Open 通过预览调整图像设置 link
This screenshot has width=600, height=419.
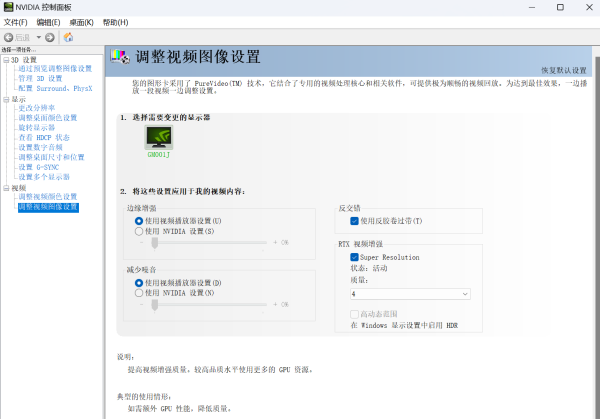(55, 68)
